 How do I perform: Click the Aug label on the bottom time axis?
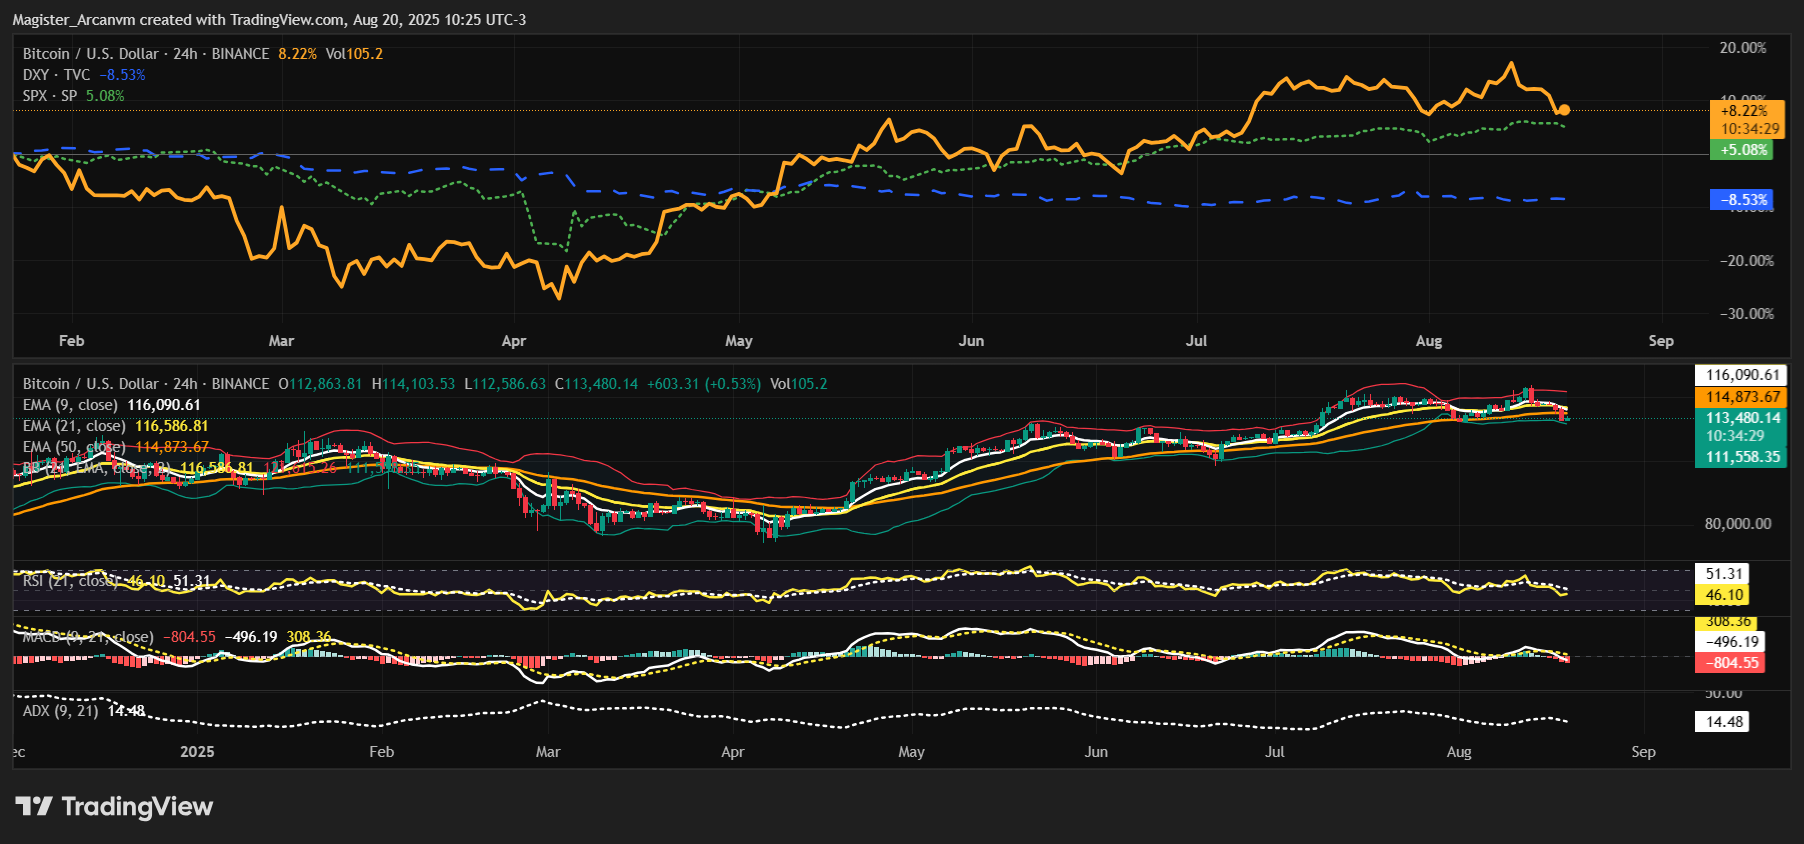(x=1459, y=752)
